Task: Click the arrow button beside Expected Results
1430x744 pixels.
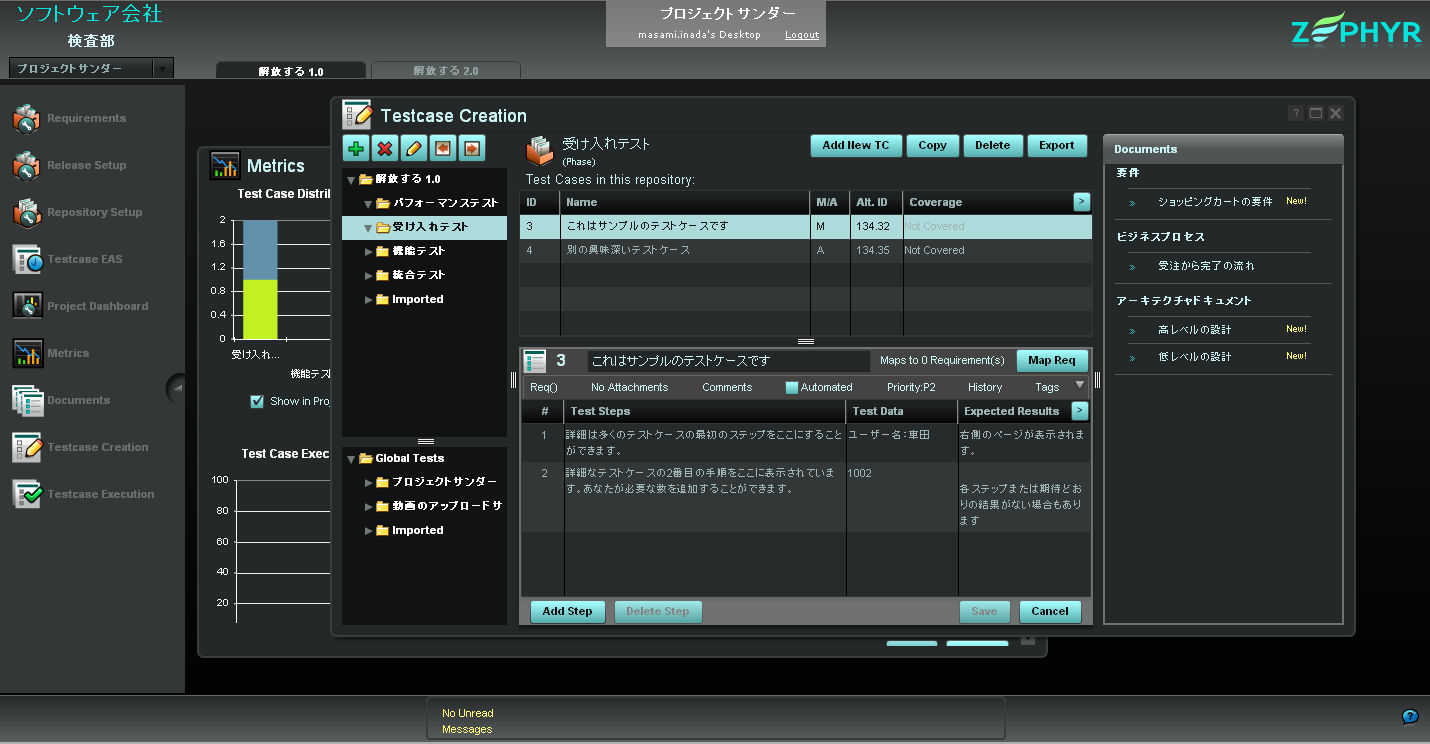Action: coord(1079,410)
